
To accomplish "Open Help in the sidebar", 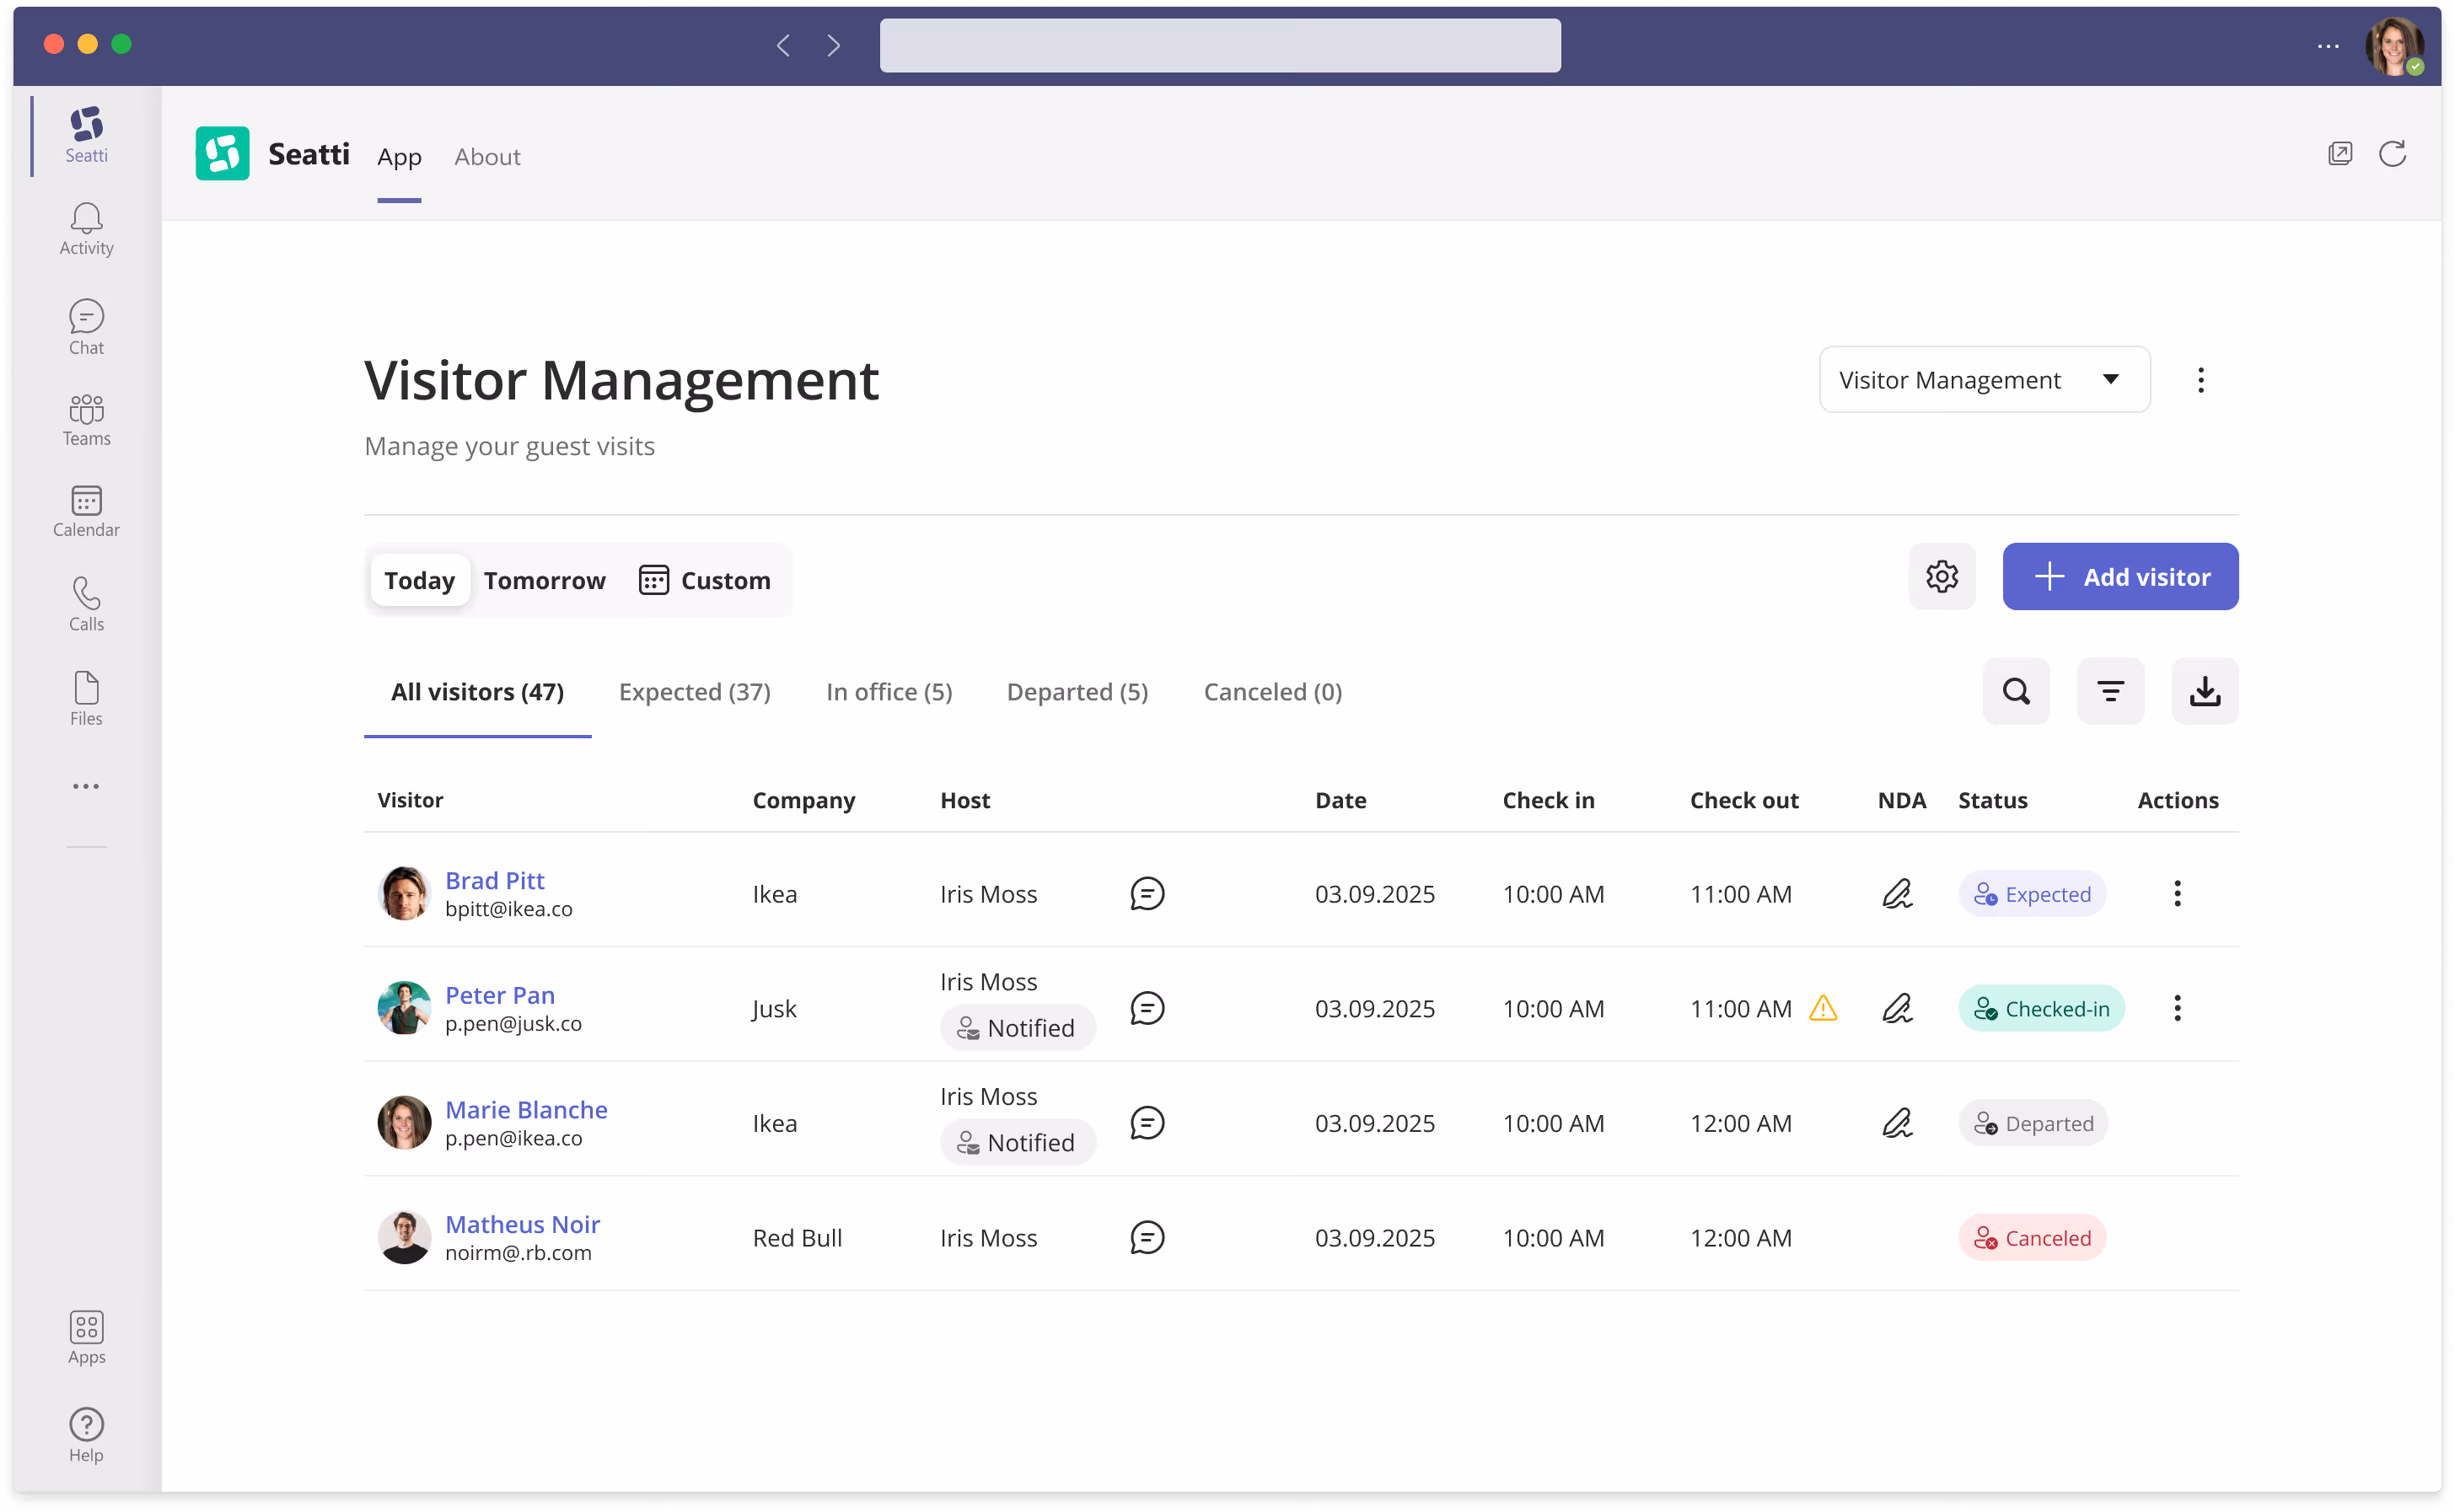I will click(86, 1436).
